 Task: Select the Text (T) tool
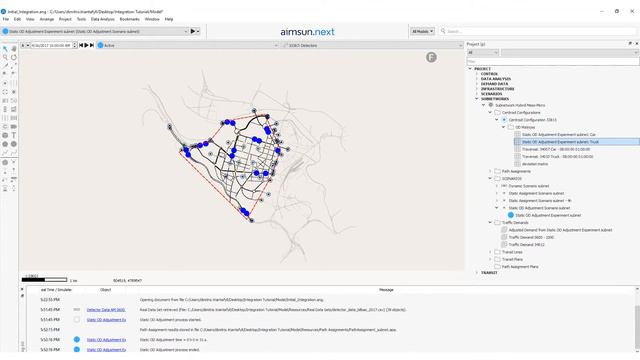click(14, 135)
